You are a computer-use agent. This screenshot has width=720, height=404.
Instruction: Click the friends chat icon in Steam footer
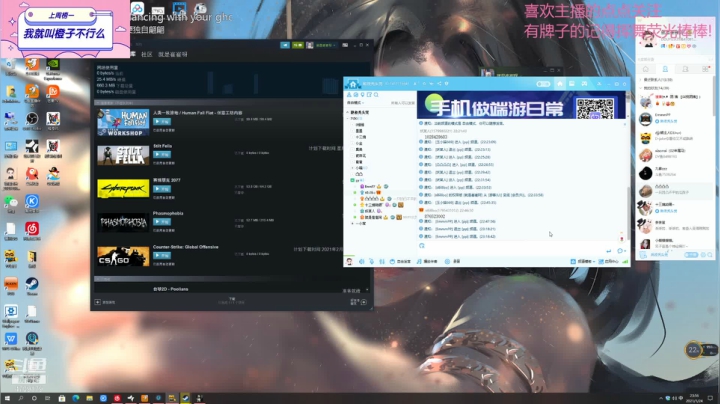(364, 302)
